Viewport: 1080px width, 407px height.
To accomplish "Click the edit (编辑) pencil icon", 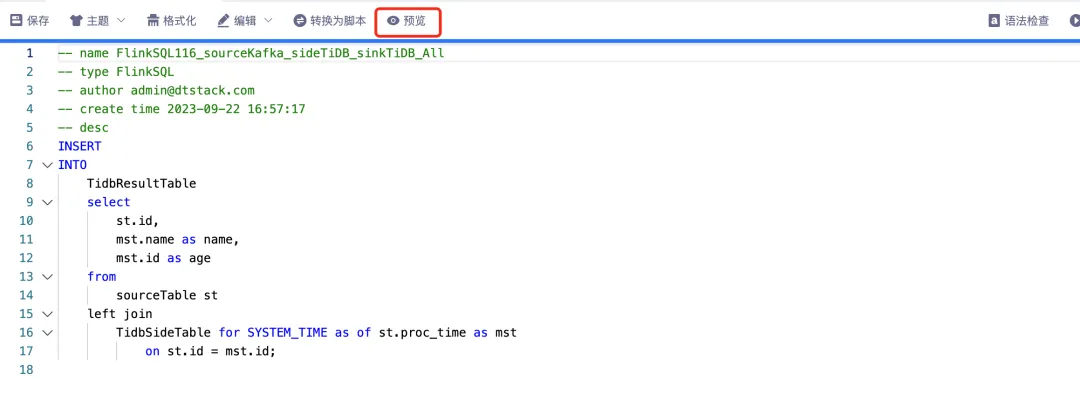I will pos(223,21).
